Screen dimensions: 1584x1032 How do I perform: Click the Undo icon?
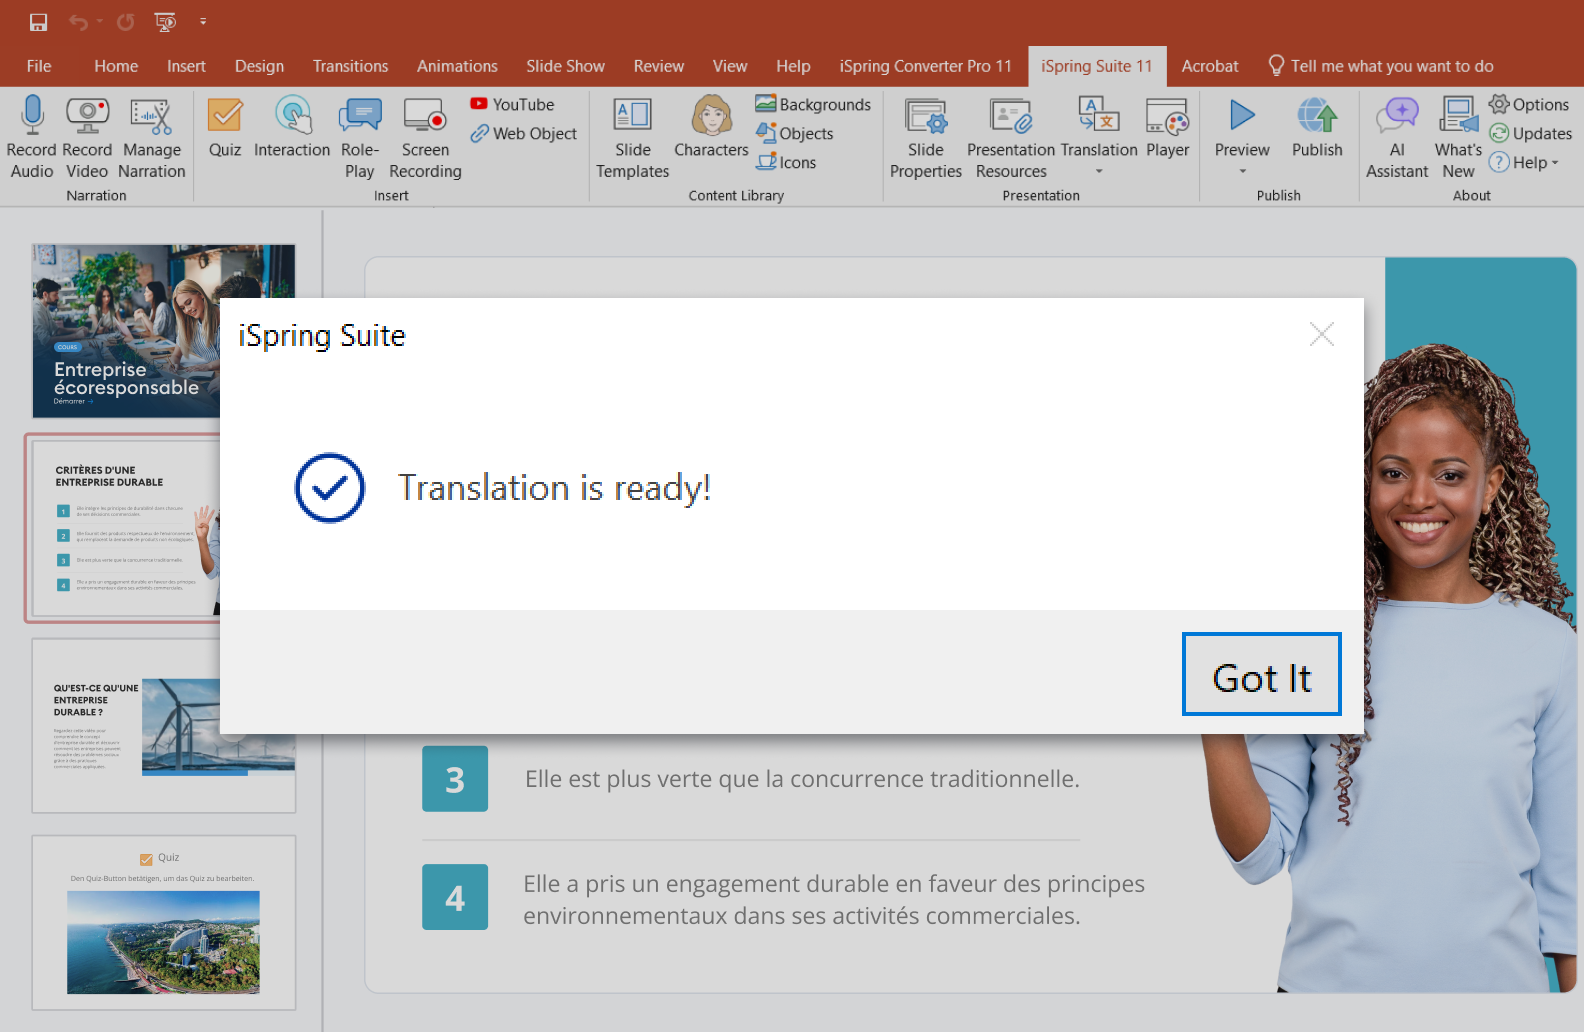click(78, 21)
